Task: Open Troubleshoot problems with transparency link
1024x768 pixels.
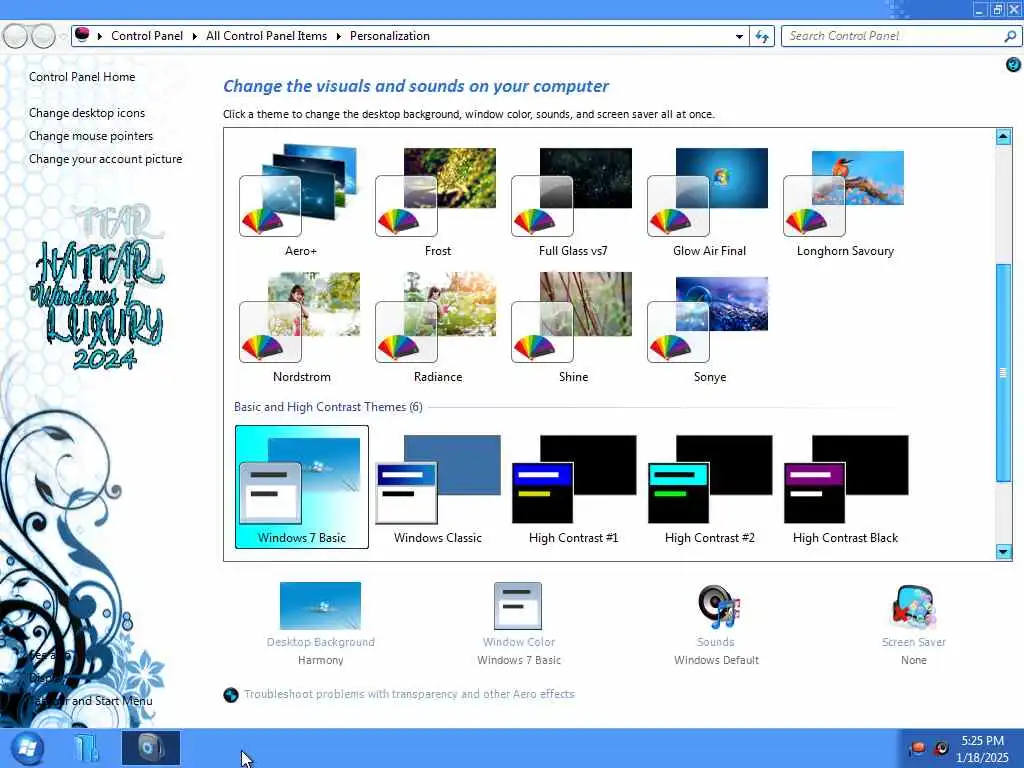Action: 409,694
